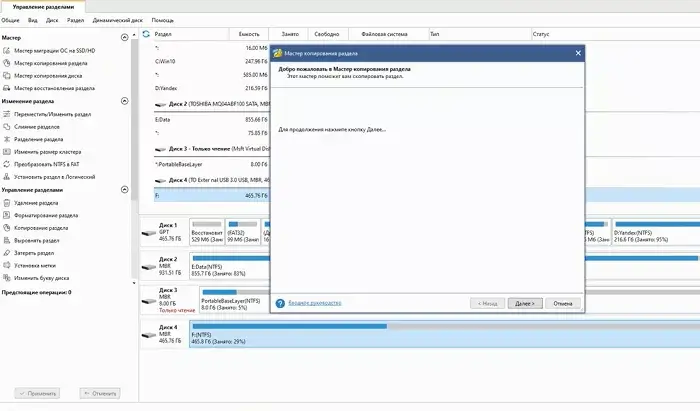Switch to the Управление разделами tab
The height and width of the screenshot is (411, 700).
point(43,7)
